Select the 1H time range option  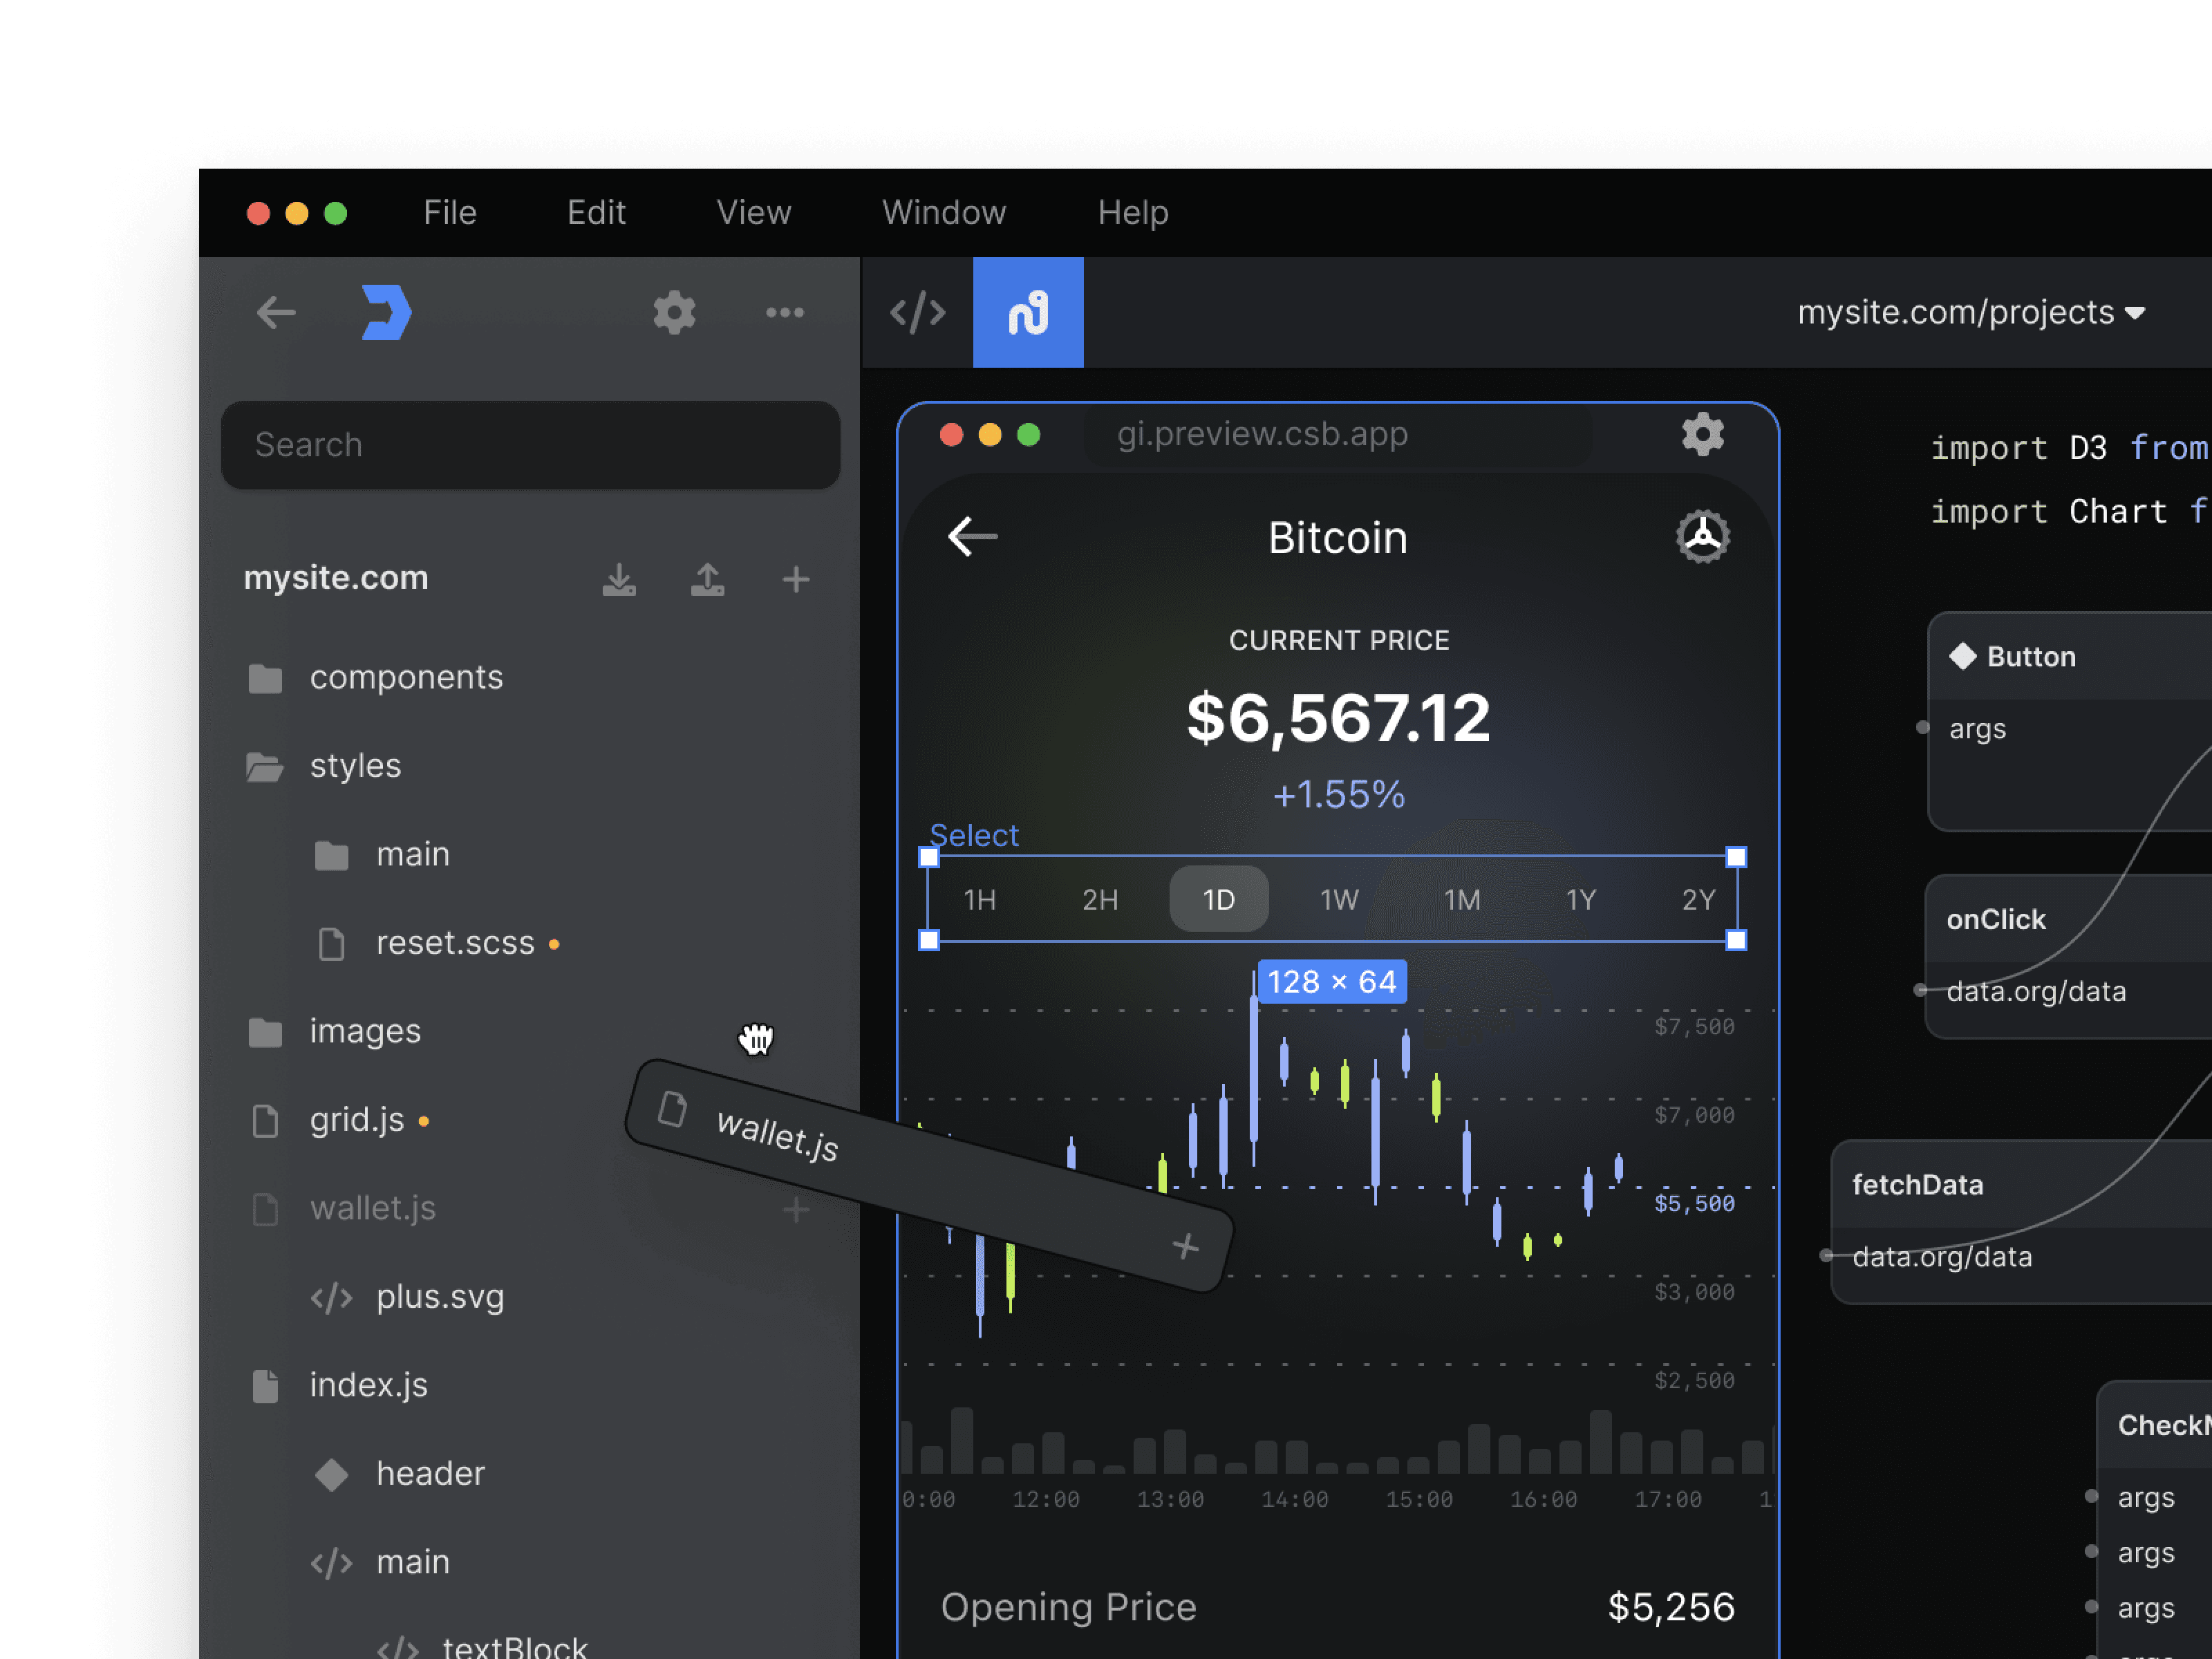pos(979,900)
